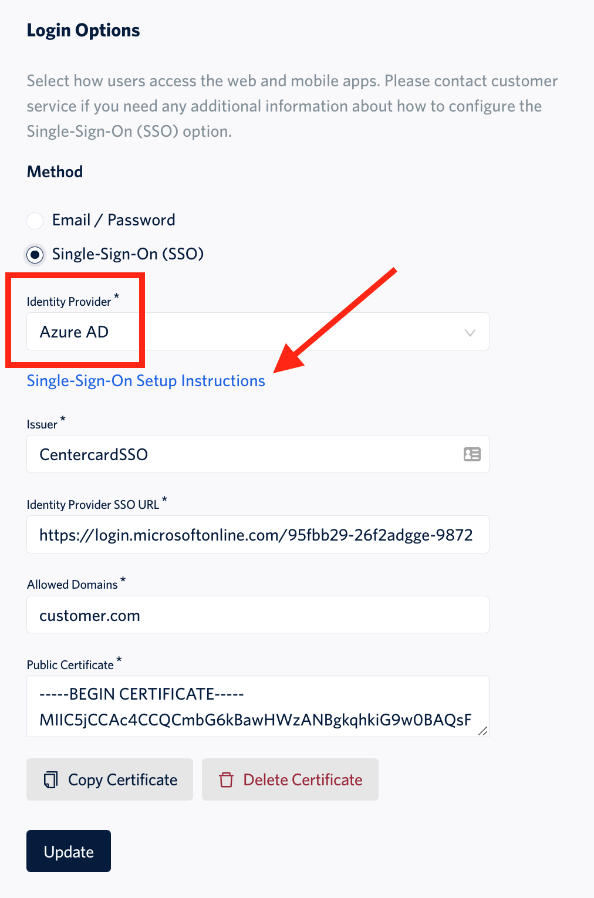Image resolution: width=594 pixels, height=898 pixels.
Task: Click the chevron icon on the Azure AD selector
Action: [470, 331]
